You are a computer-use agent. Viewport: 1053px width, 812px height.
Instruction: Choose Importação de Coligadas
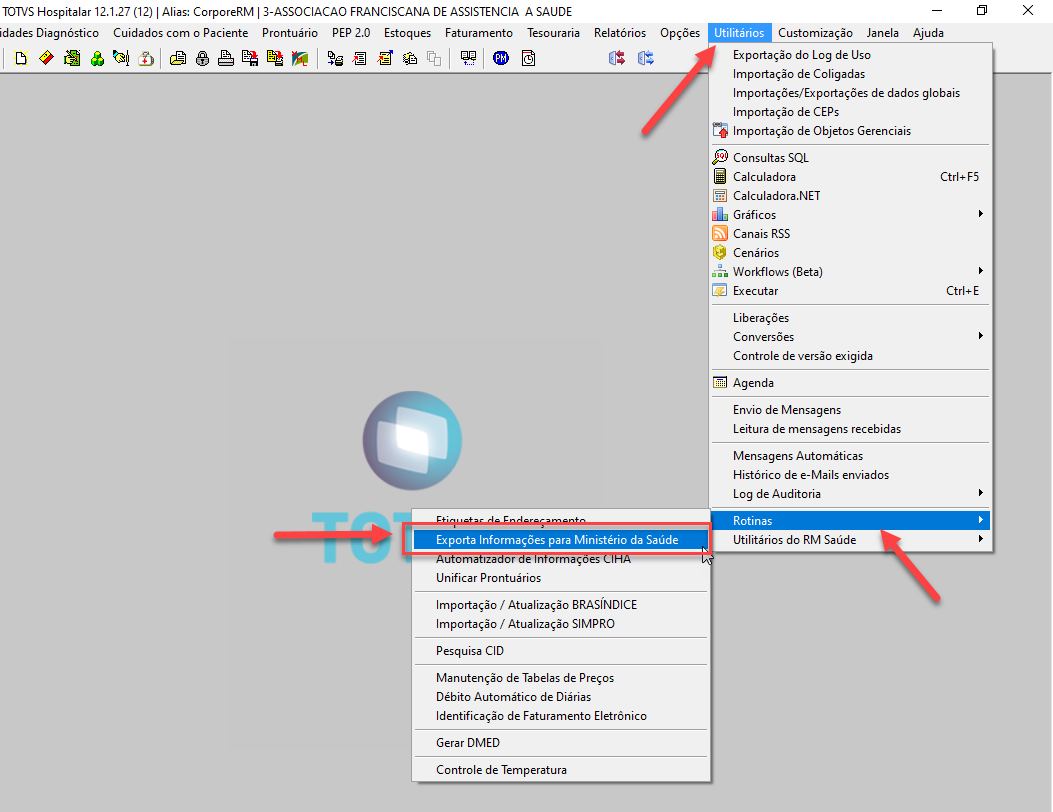click(x=850, y=74)
